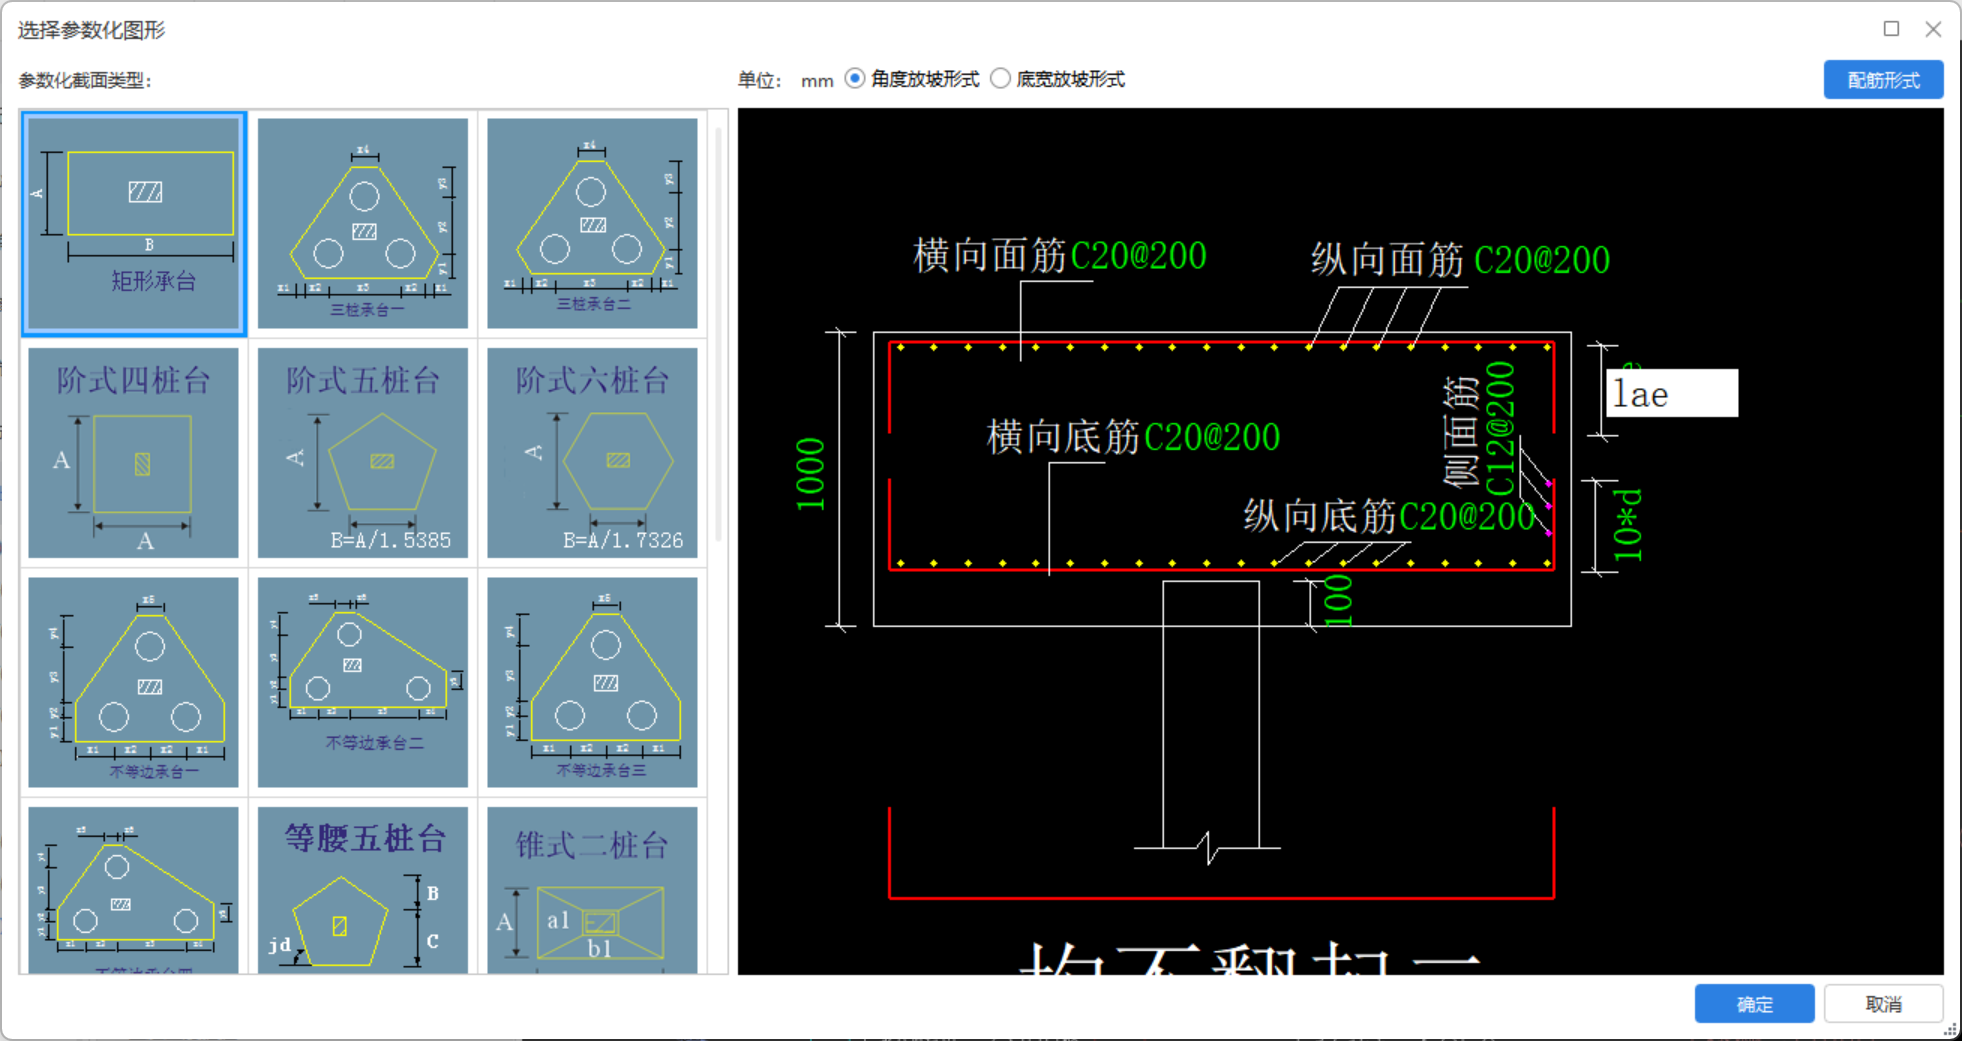
Task: Pick the 阶式四桩台 thumbnail
Action: (x=134, y=453)
